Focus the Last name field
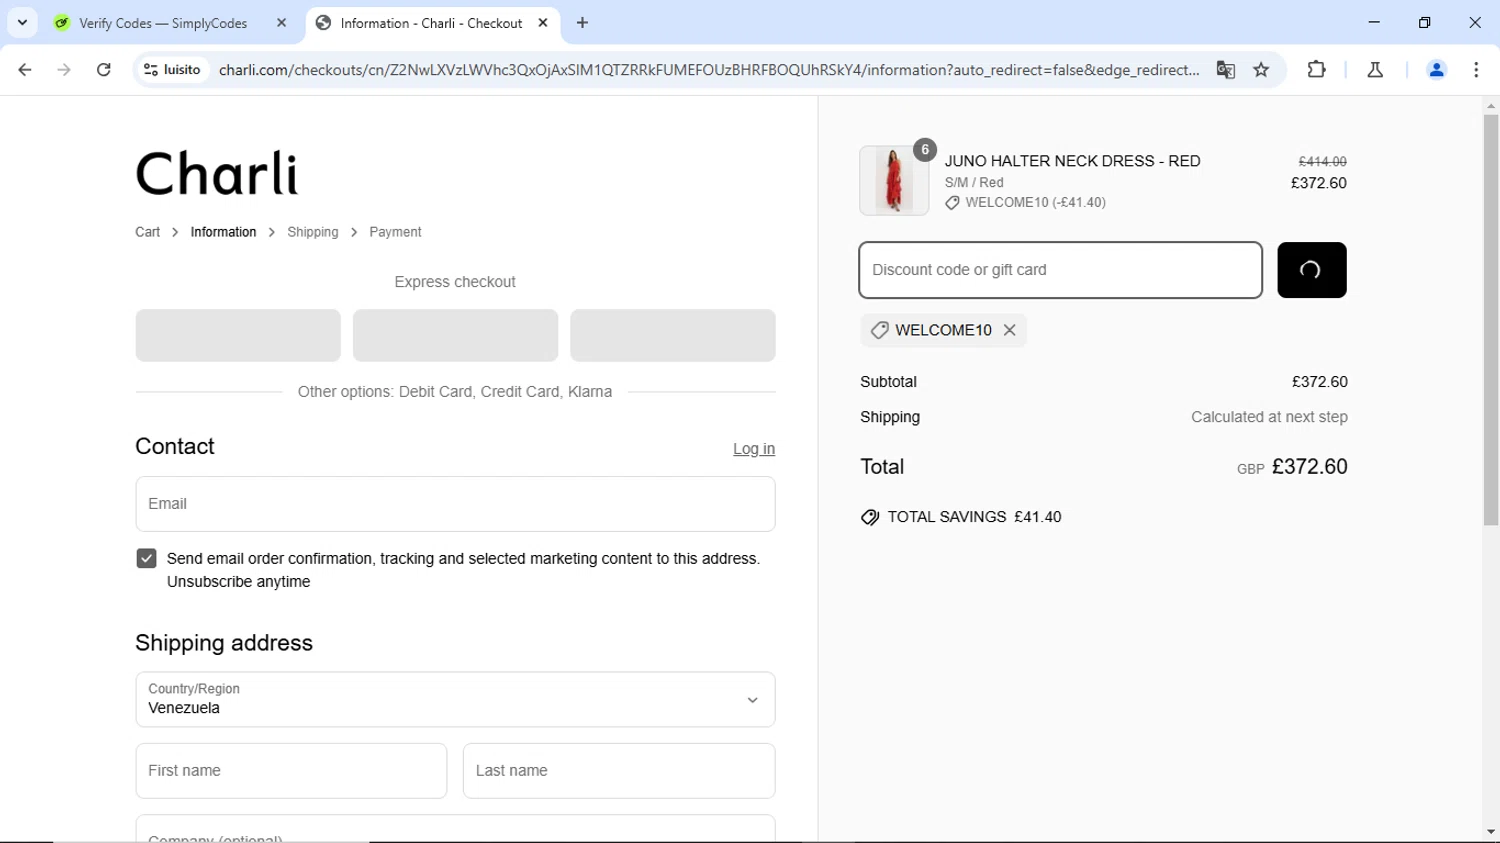Screen dimensions: 1500x843 tap(619, 771)
